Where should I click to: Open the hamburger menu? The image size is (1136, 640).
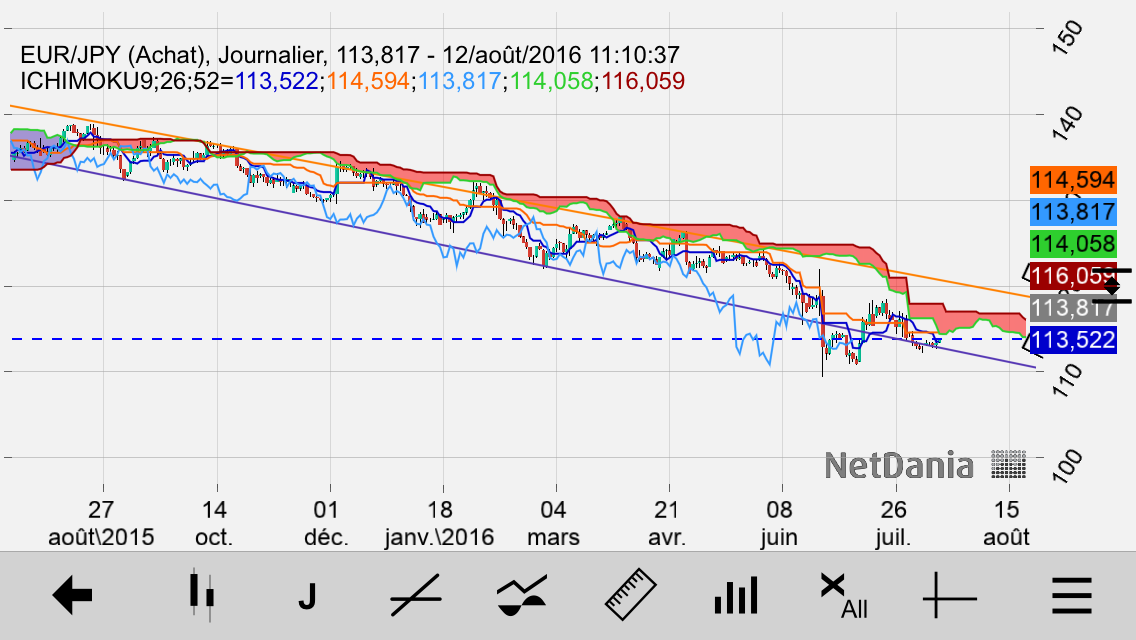(x=1072, y=596)
